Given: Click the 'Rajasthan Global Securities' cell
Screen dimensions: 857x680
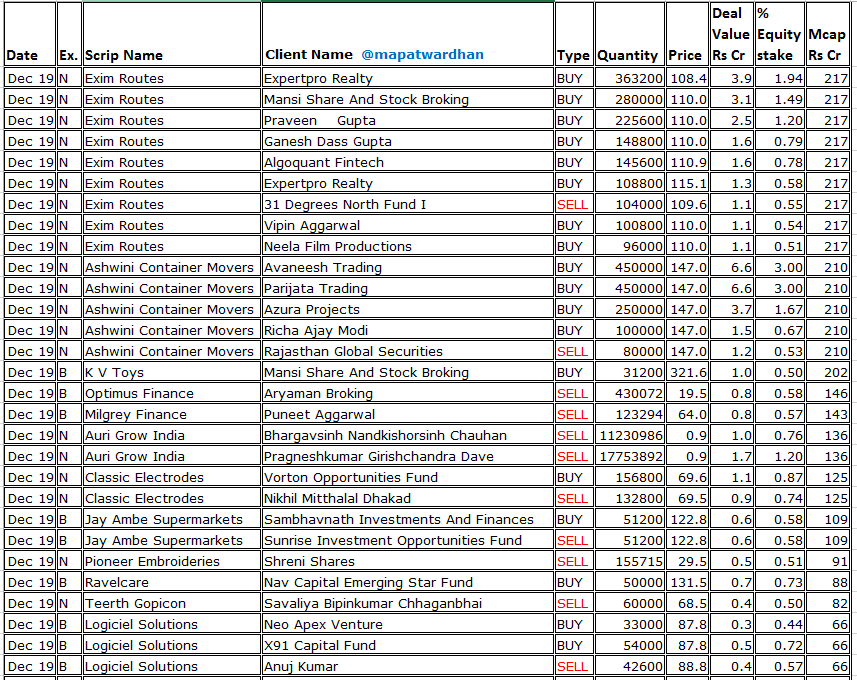Looking at the screenshot, I should pyautogui.click(x=408, y=351).
